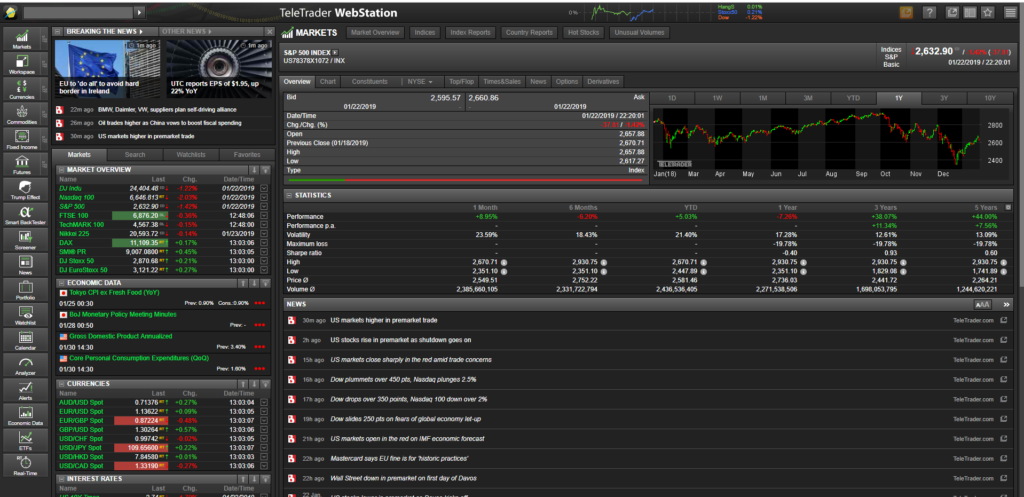The width and height of the screenshot is (1024, 497).
Task: Select the Favorites tab in left panel
Action: pos(246,155)
